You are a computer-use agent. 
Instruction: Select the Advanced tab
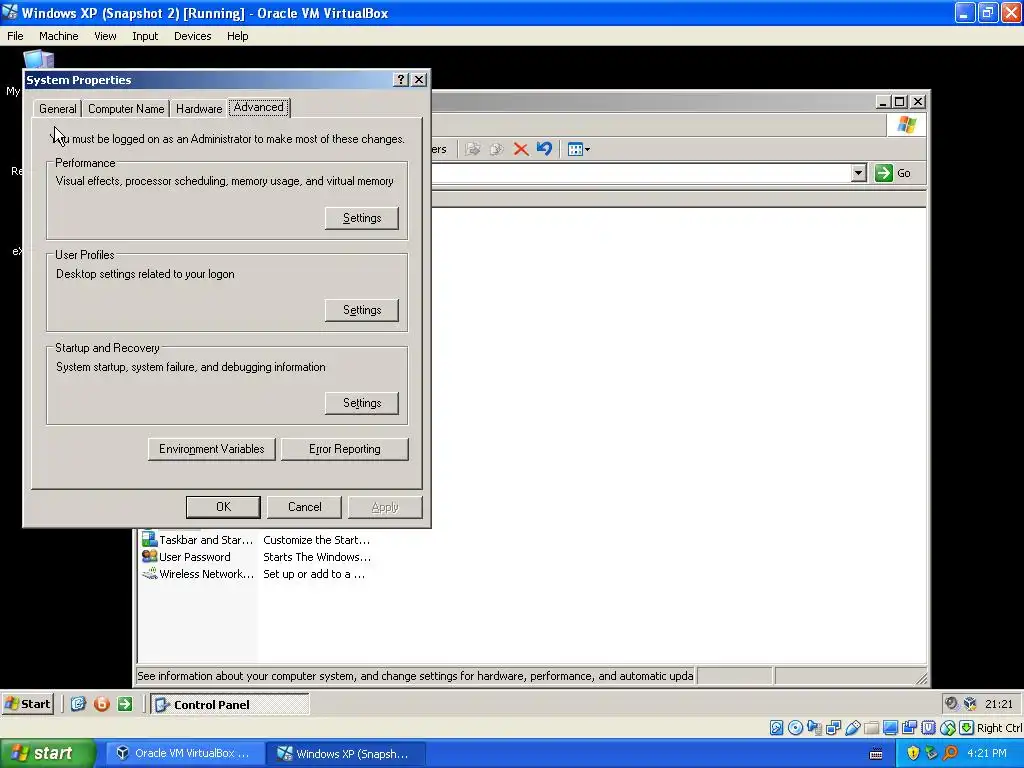259,107
